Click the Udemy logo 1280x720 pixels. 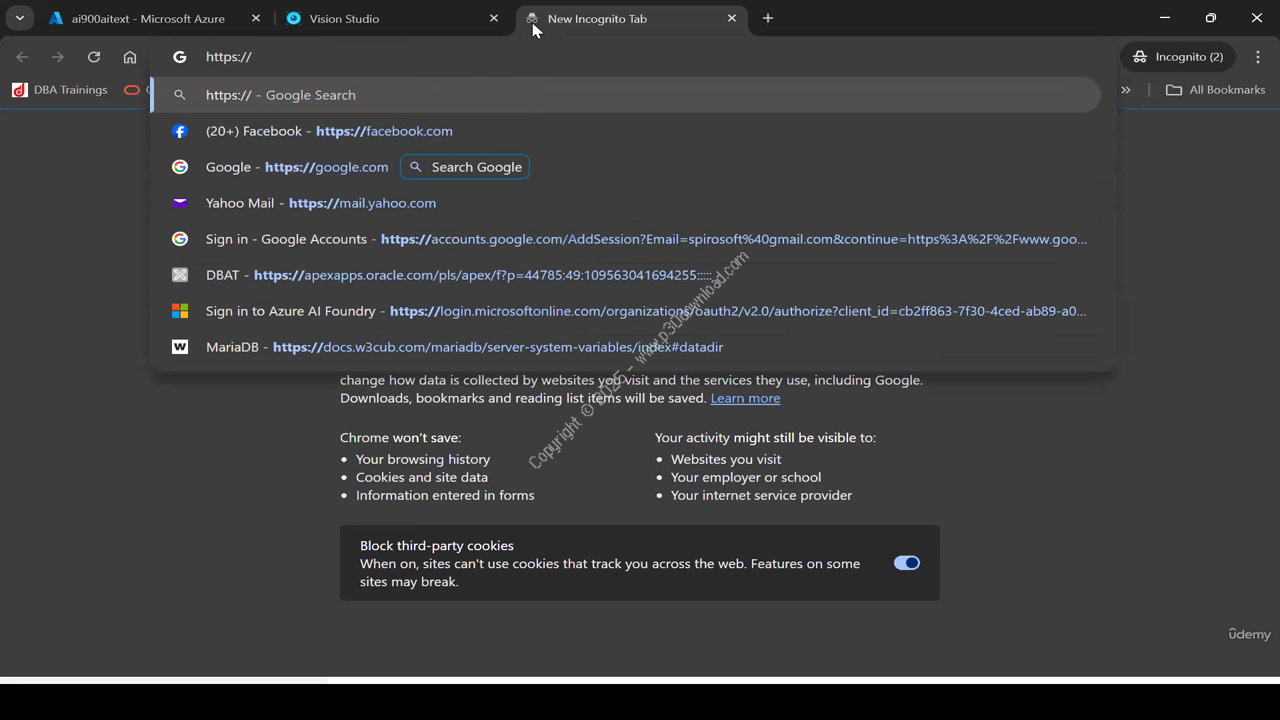(x=1249, y=634)
